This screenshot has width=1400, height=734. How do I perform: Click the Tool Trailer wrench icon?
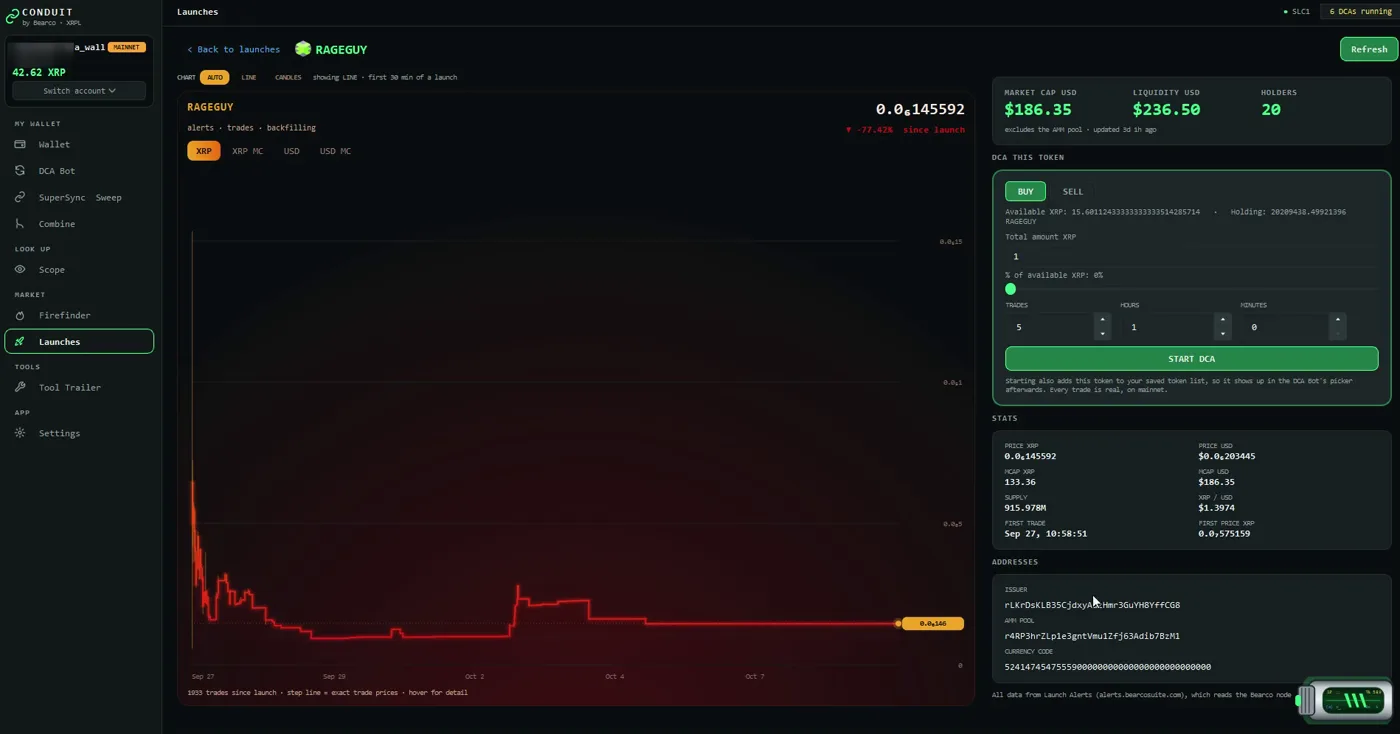click(20, 387)
